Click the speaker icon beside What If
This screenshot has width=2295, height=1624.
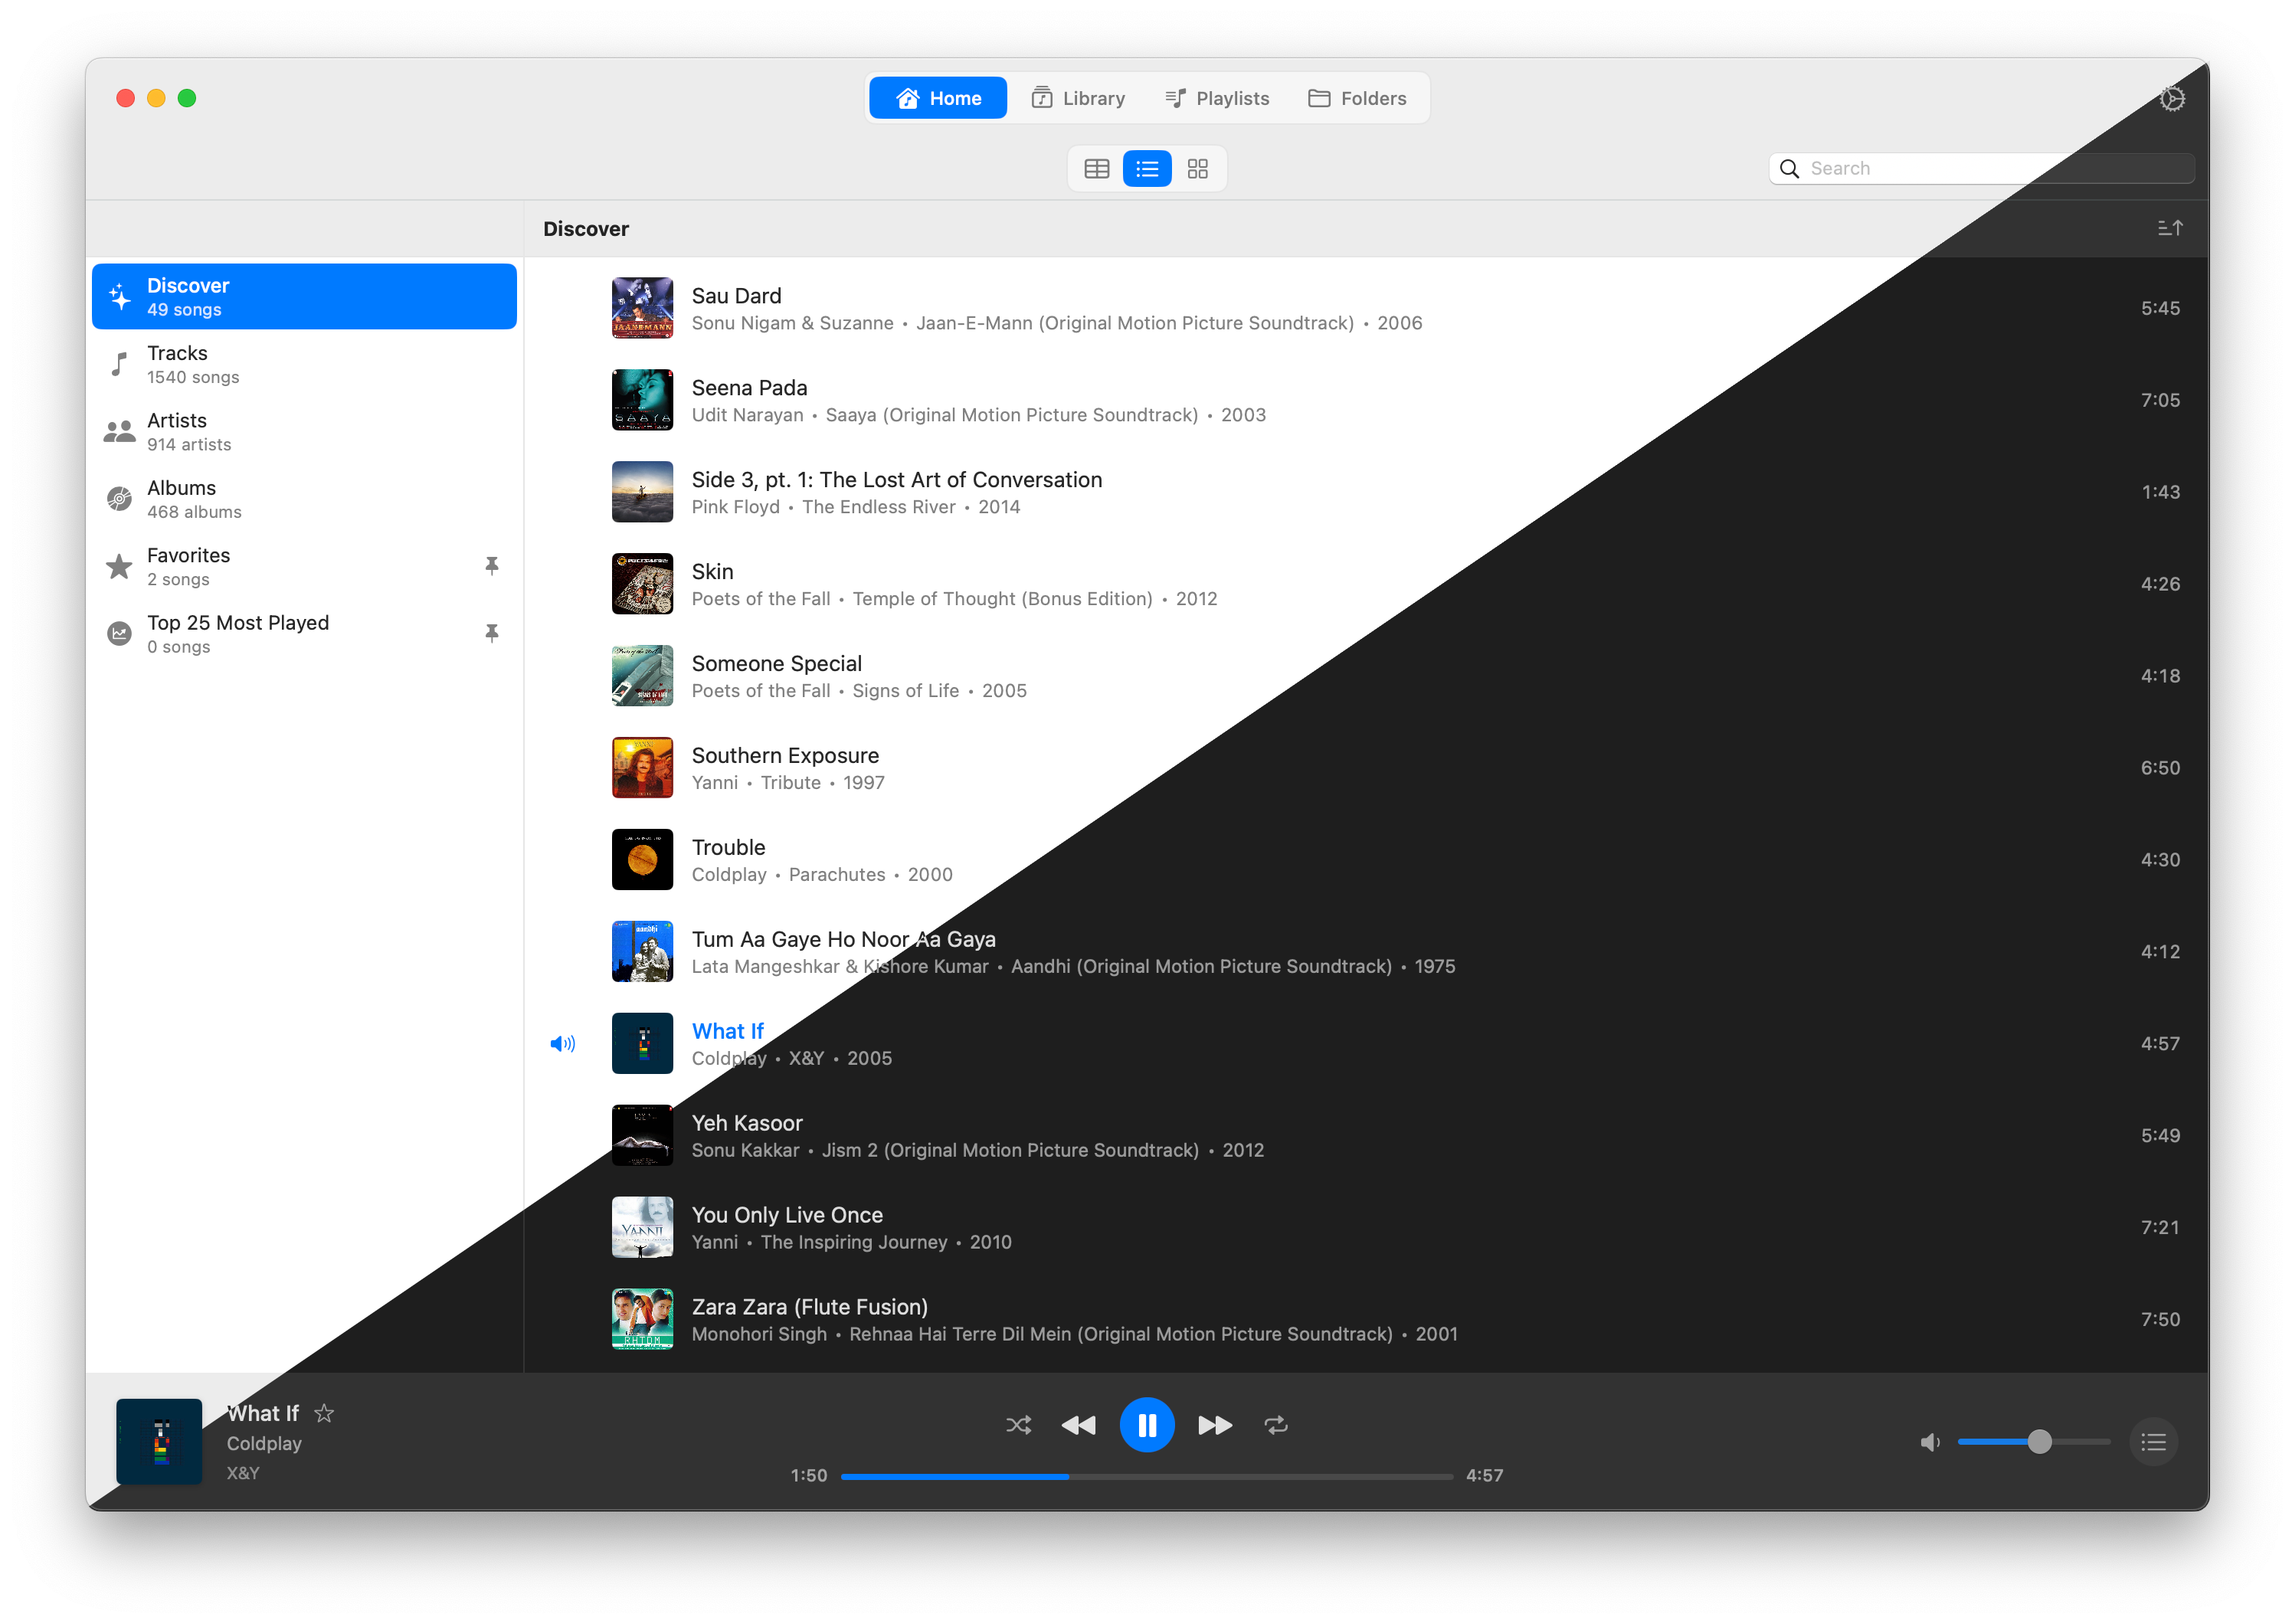click(563, 1044)
